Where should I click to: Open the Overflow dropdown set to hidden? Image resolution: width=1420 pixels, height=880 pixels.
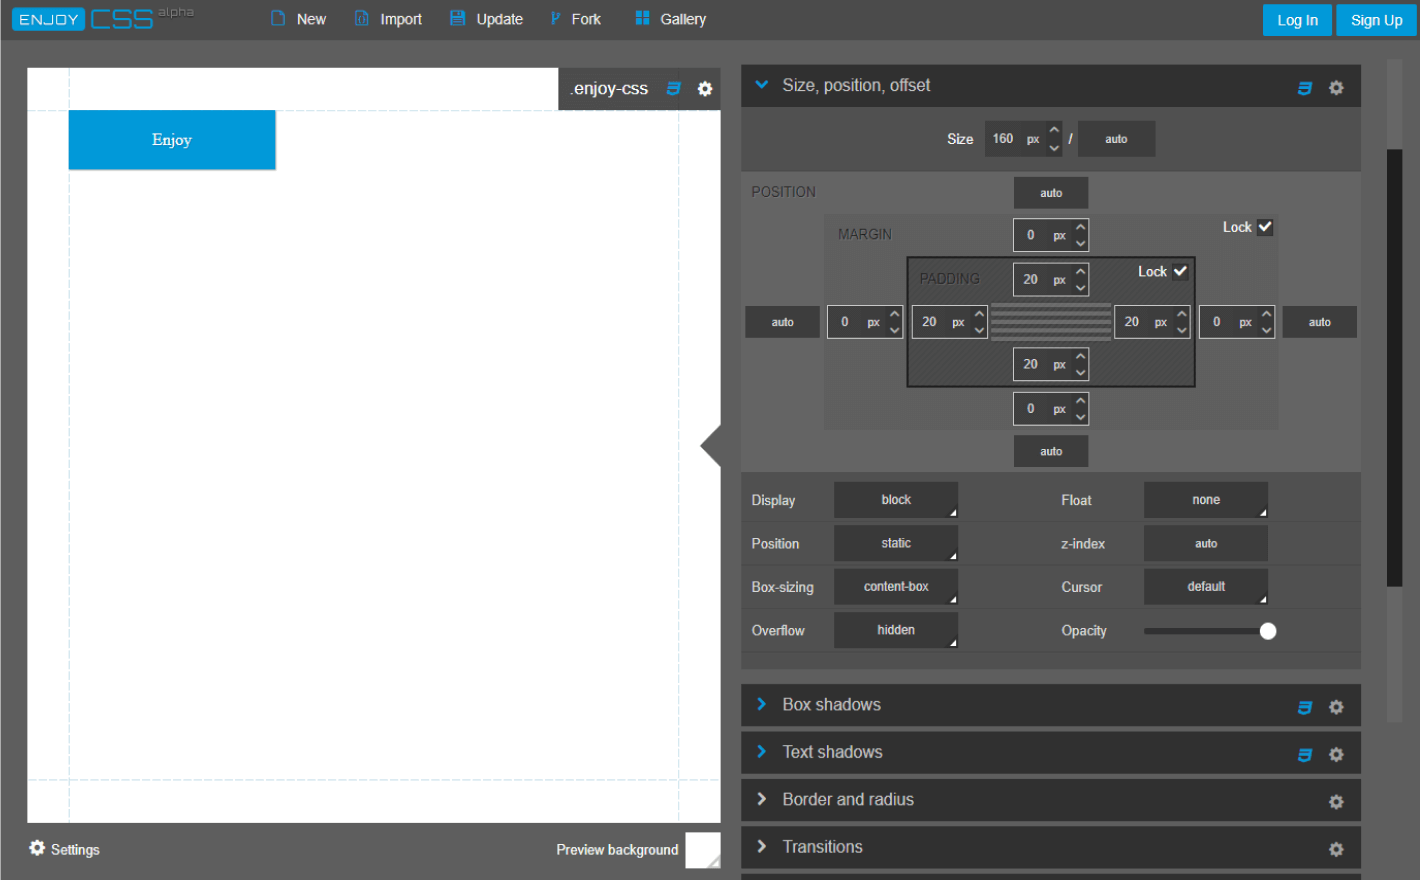tap(896, 630)
